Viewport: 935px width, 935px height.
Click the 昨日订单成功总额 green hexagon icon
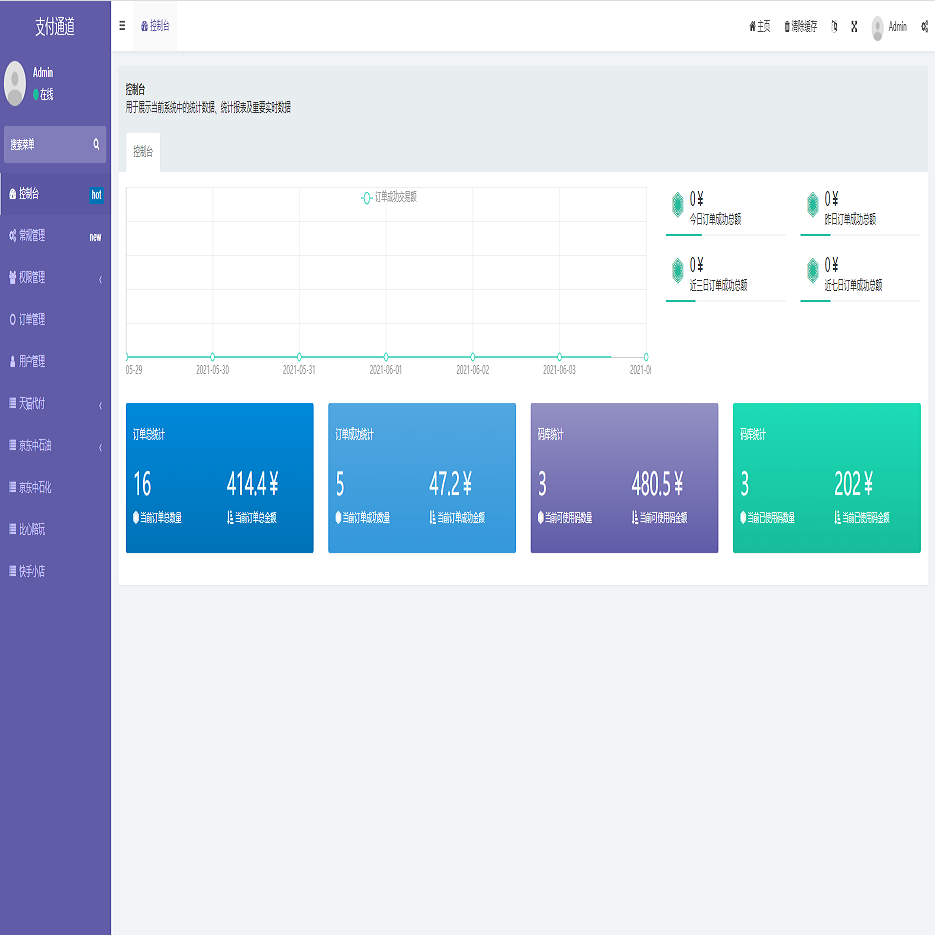(812, 204)
